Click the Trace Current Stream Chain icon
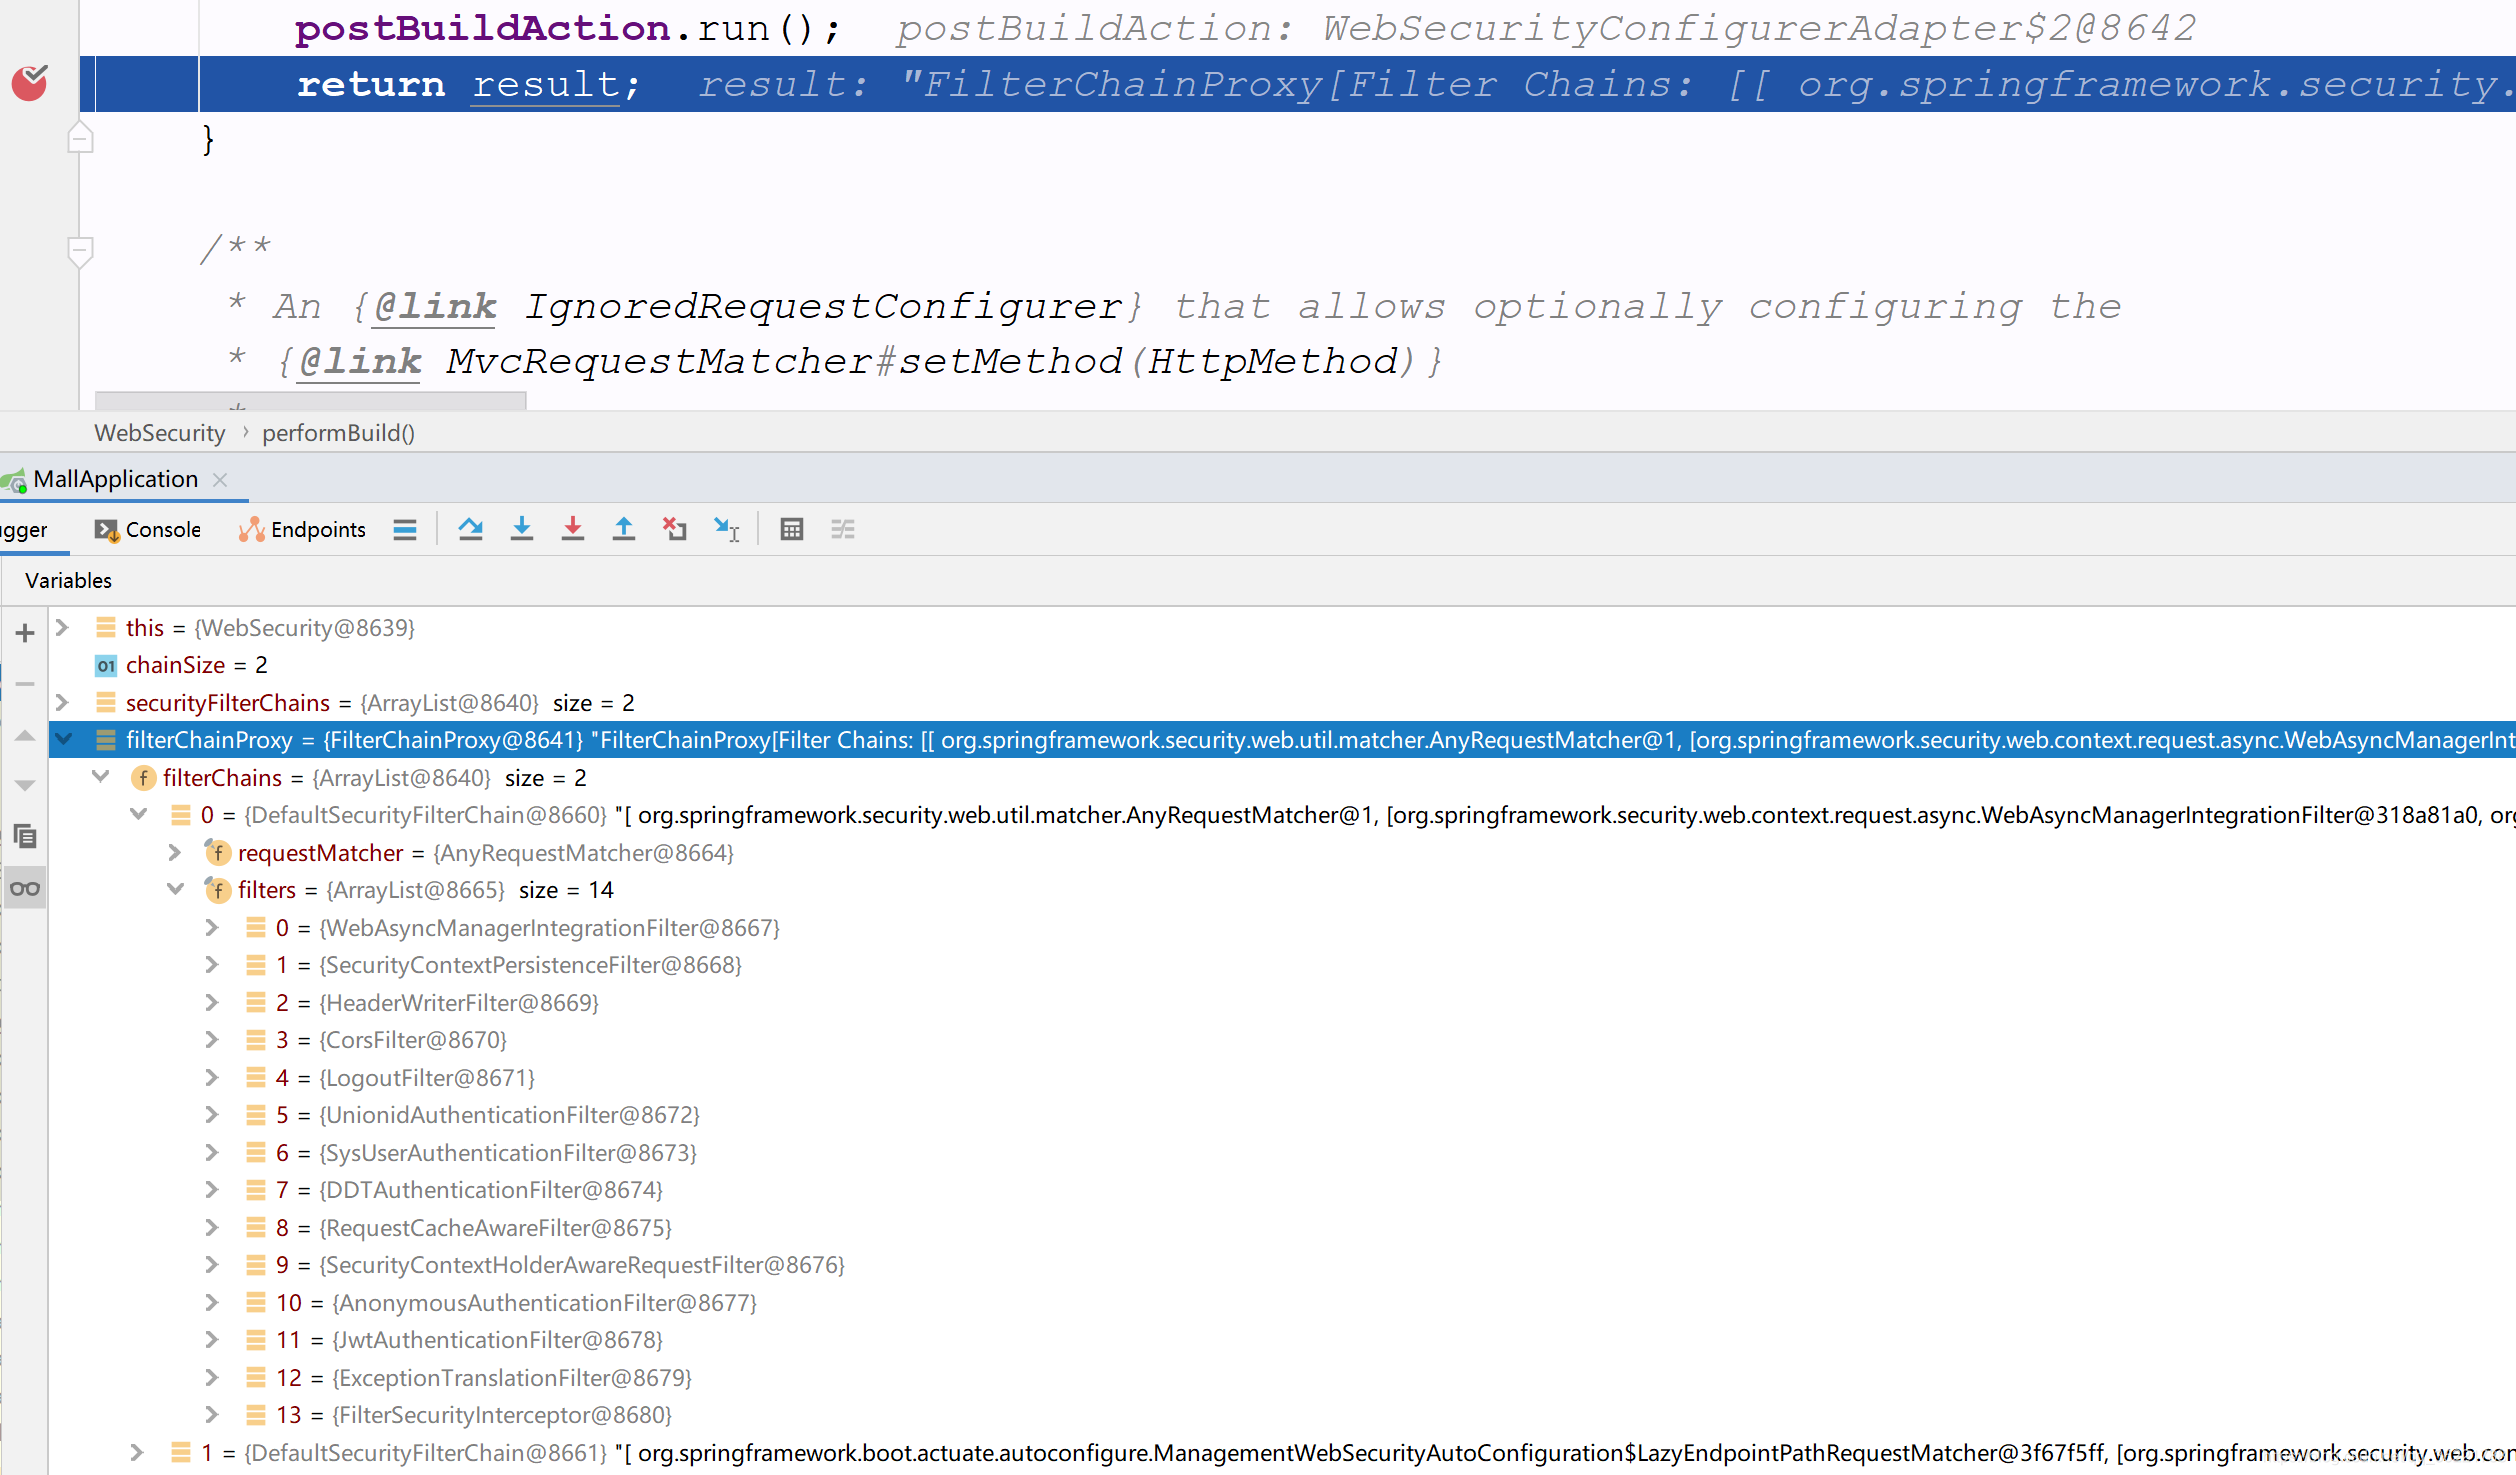The width and height of the screenshot is (2516, 1475). (843, 529)
